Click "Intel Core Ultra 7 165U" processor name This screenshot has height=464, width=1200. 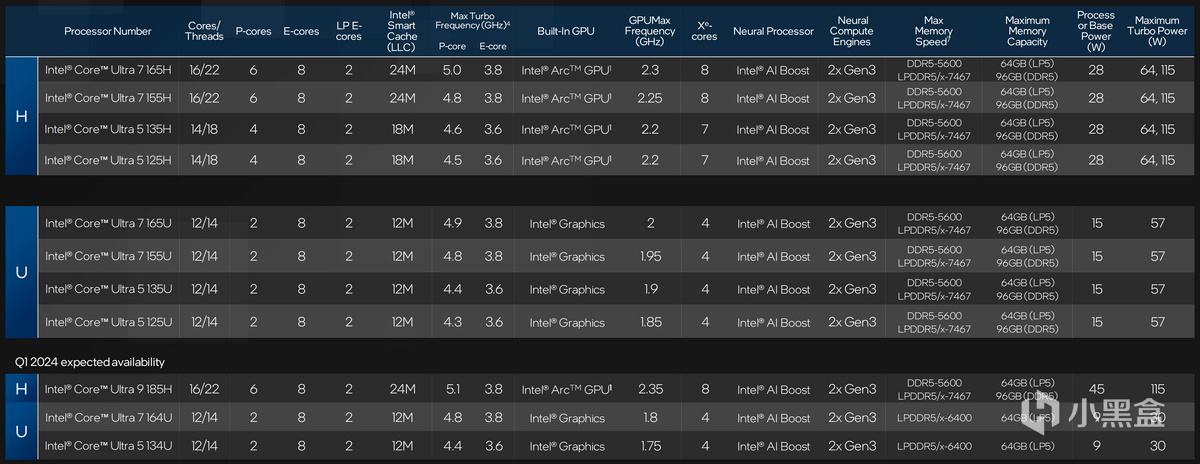pyautogui.click(x=109, y=224)
